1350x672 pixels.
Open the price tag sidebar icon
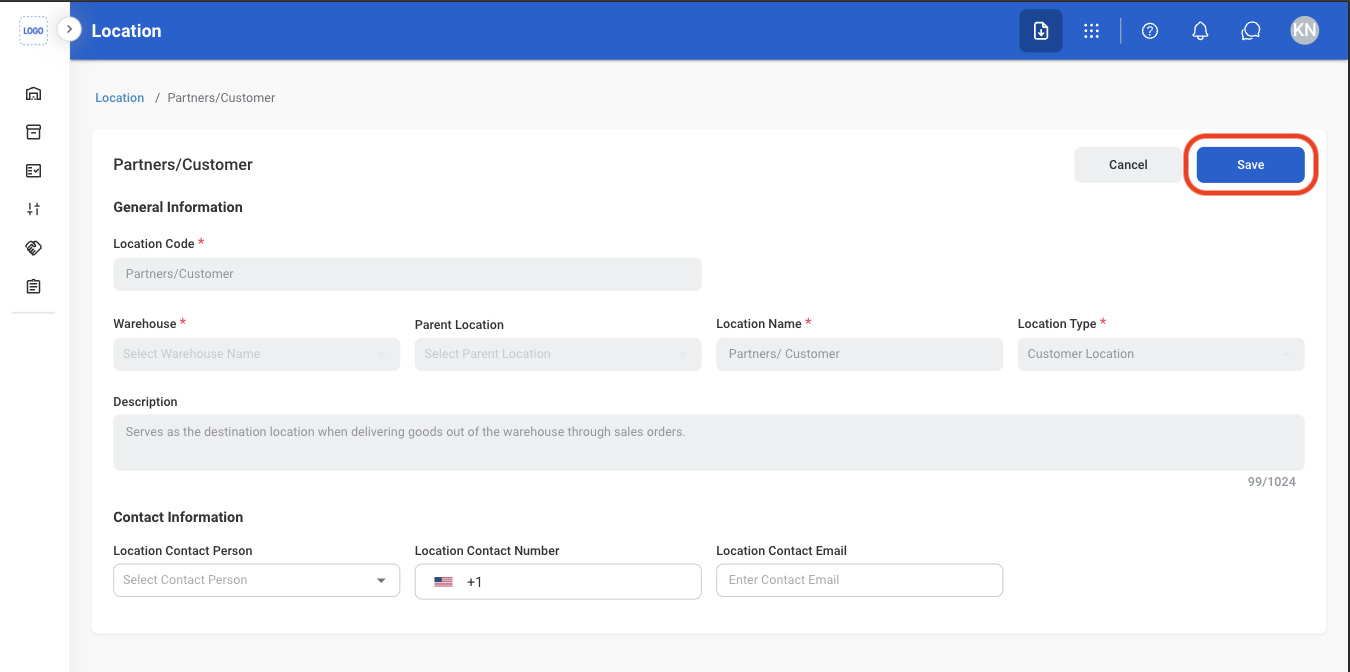(33, 248)
